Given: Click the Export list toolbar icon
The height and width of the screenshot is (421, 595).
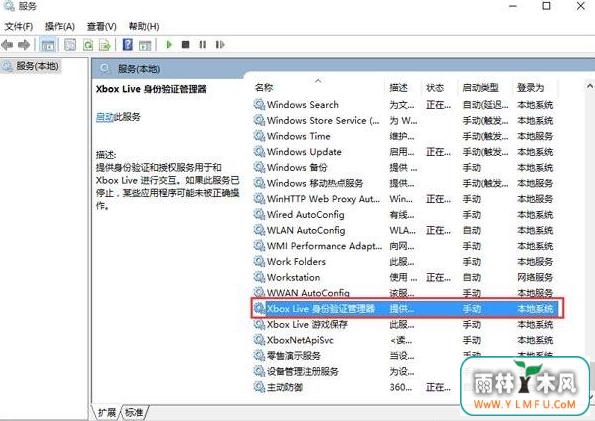Looking at the screenshot, I should tap(105, 45).
